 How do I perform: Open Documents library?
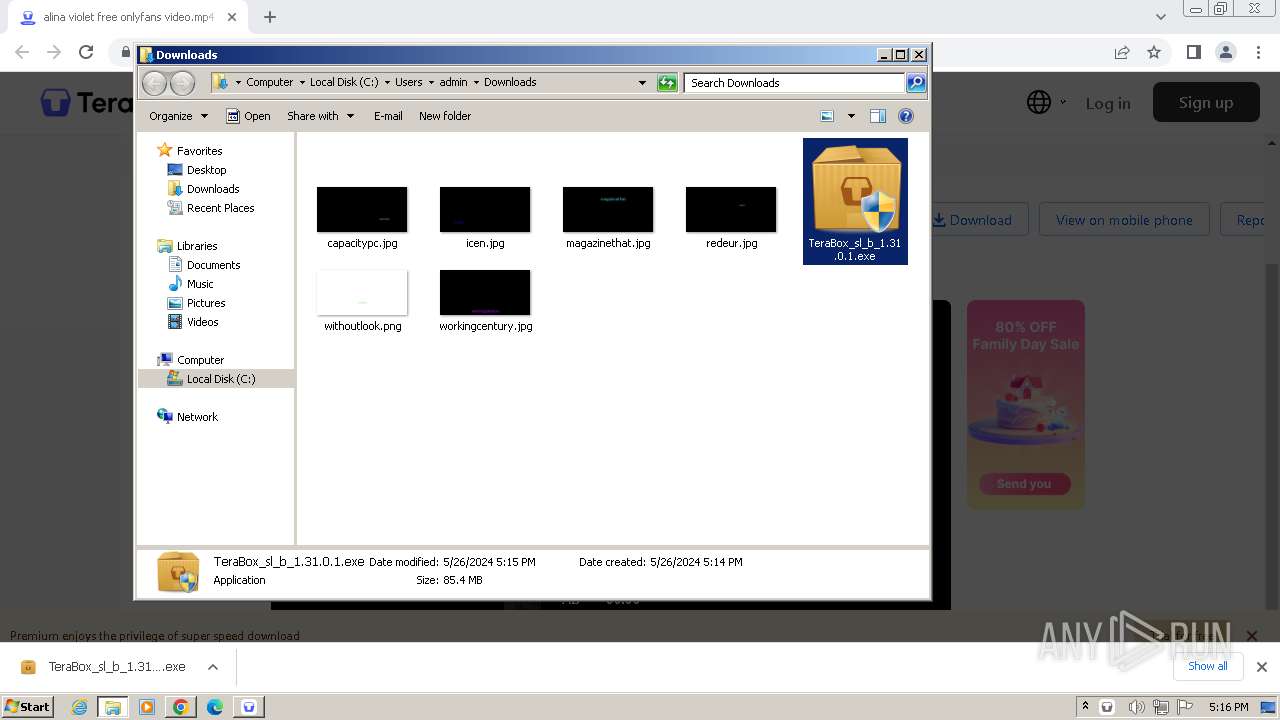(213, 265)
